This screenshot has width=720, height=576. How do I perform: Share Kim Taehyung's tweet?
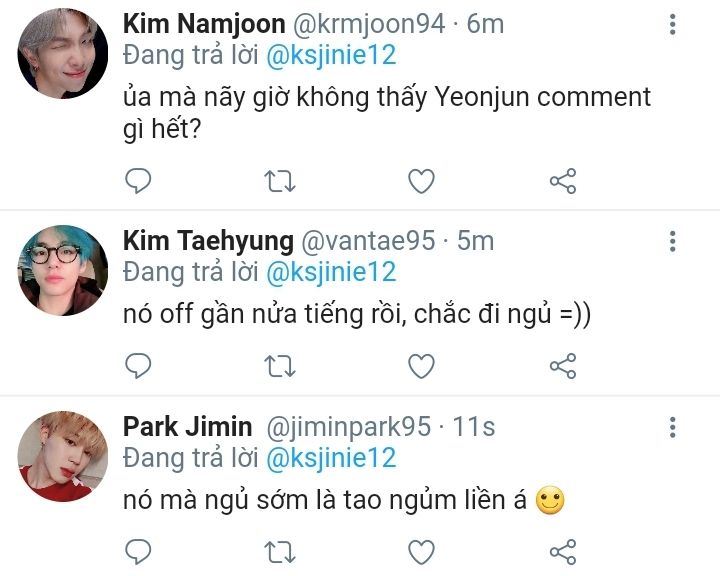tap(563, 366)
